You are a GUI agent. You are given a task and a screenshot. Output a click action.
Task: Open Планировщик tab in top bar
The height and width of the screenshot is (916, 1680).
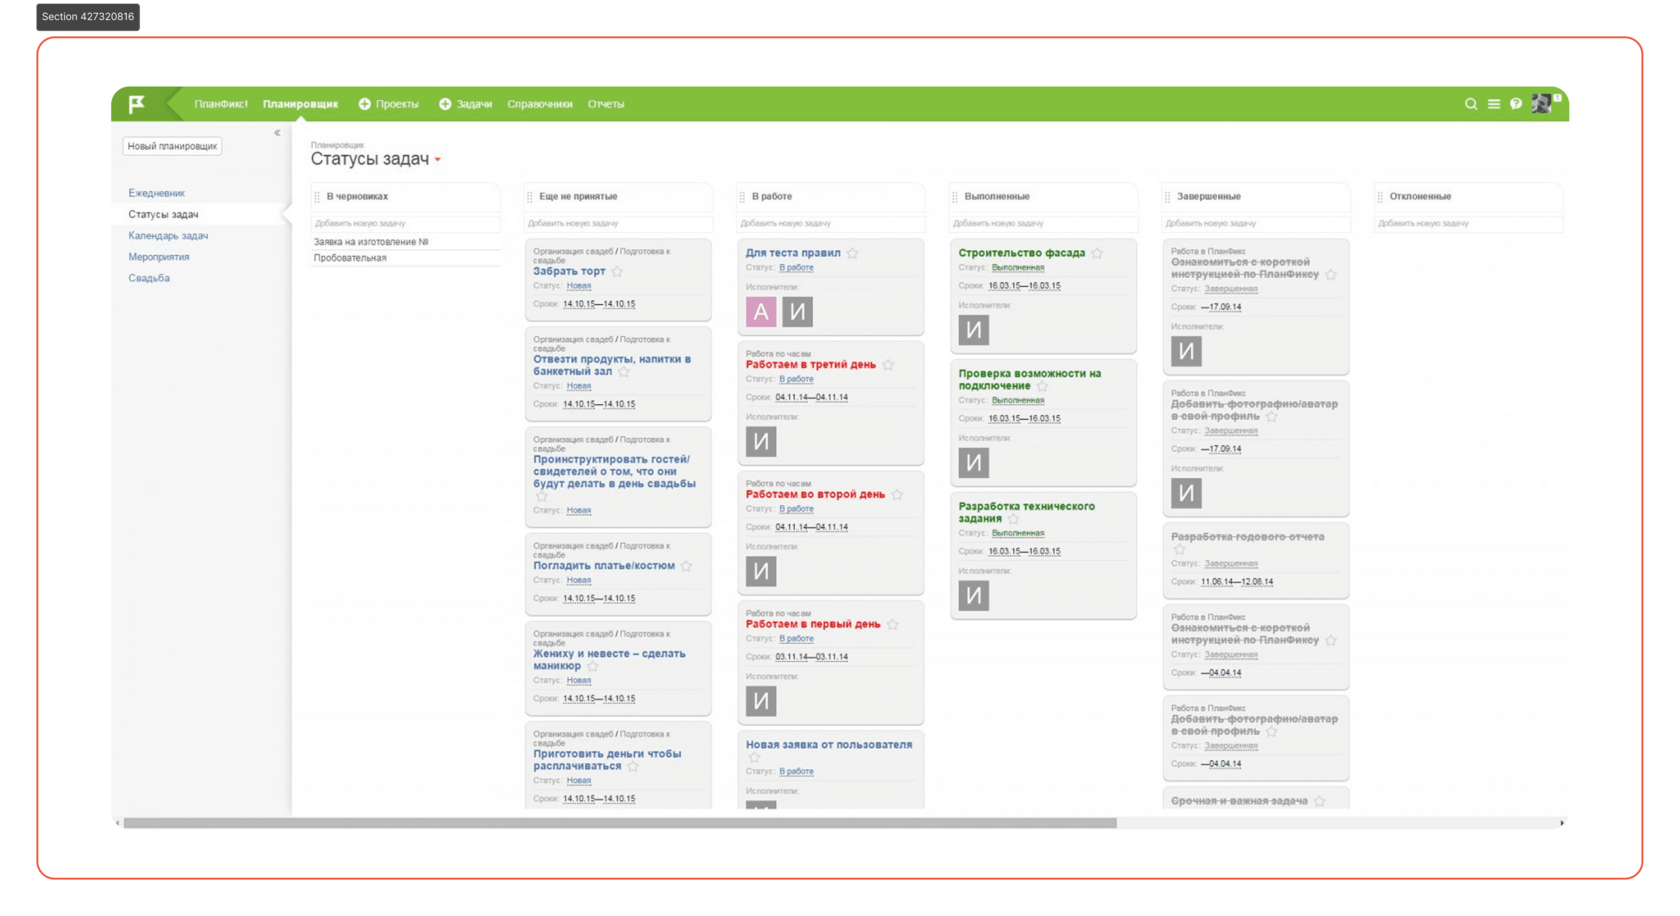click(300, 104)
